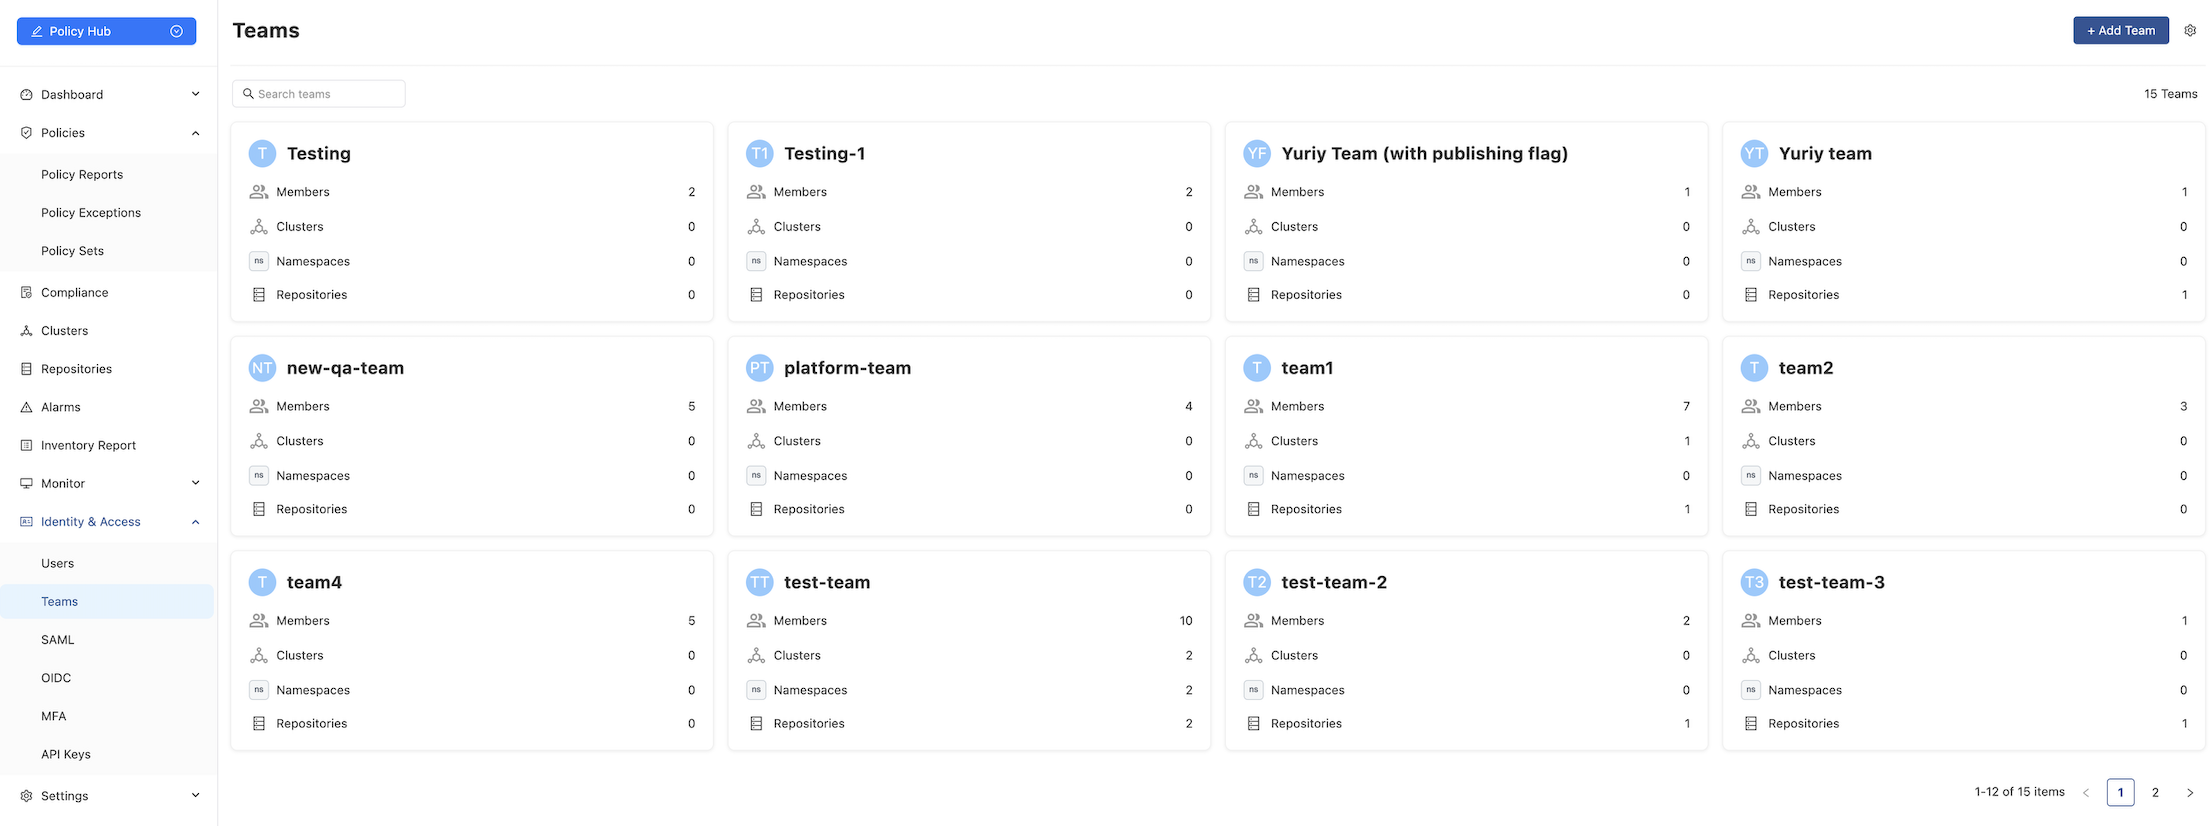
Task: Open the Policy Hub dropdown arrow
Action: 176,31
